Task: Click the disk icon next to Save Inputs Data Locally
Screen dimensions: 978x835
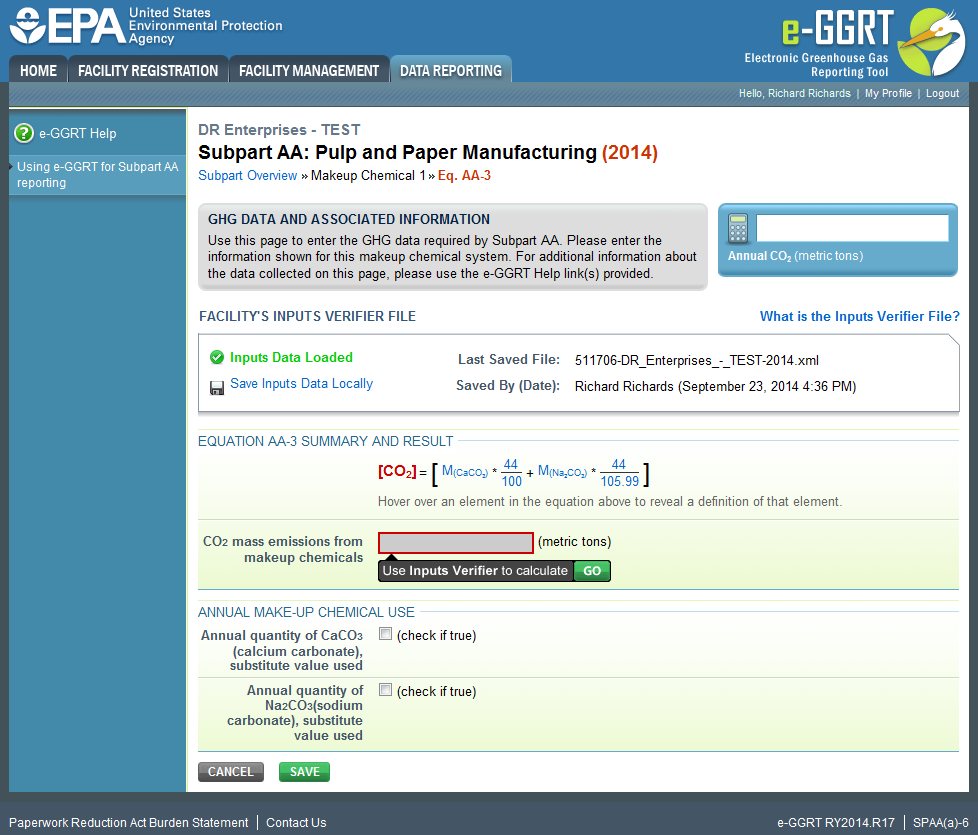Action: pos(217,384)
